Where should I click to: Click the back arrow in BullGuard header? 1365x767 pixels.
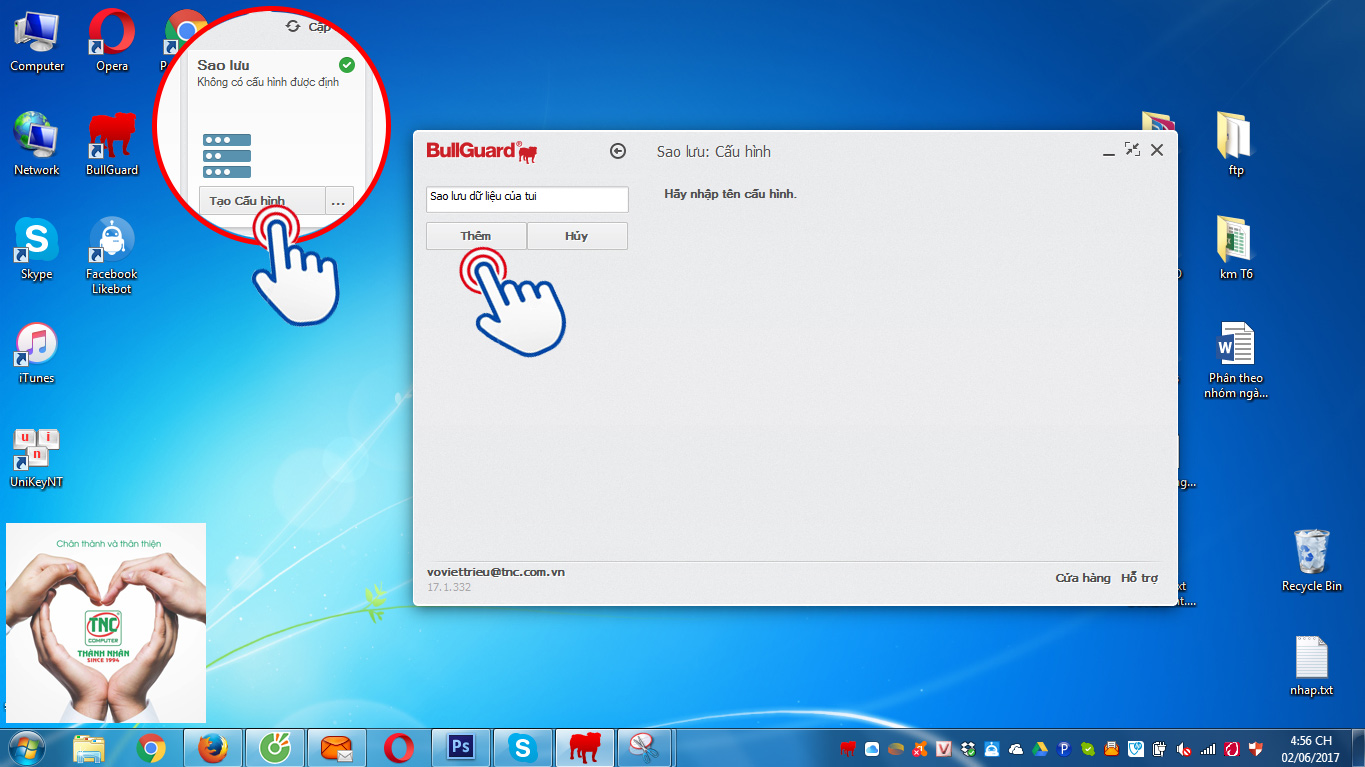618,151
